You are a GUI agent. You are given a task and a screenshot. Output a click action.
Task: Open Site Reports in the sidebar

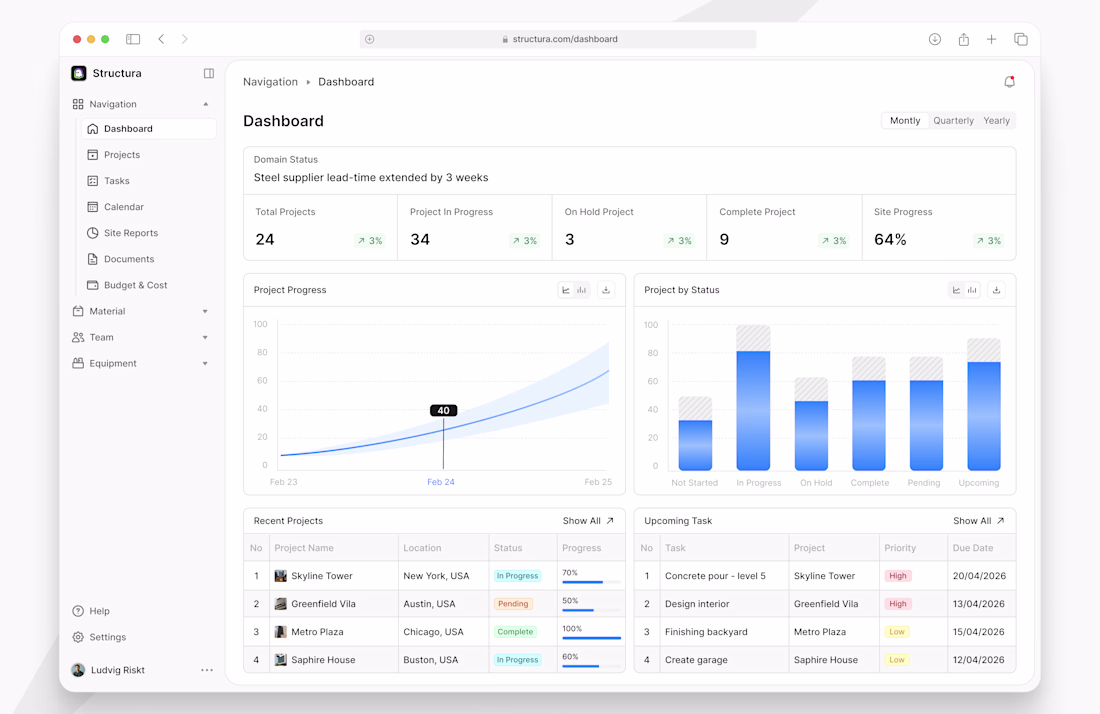(x=148, y=232)
